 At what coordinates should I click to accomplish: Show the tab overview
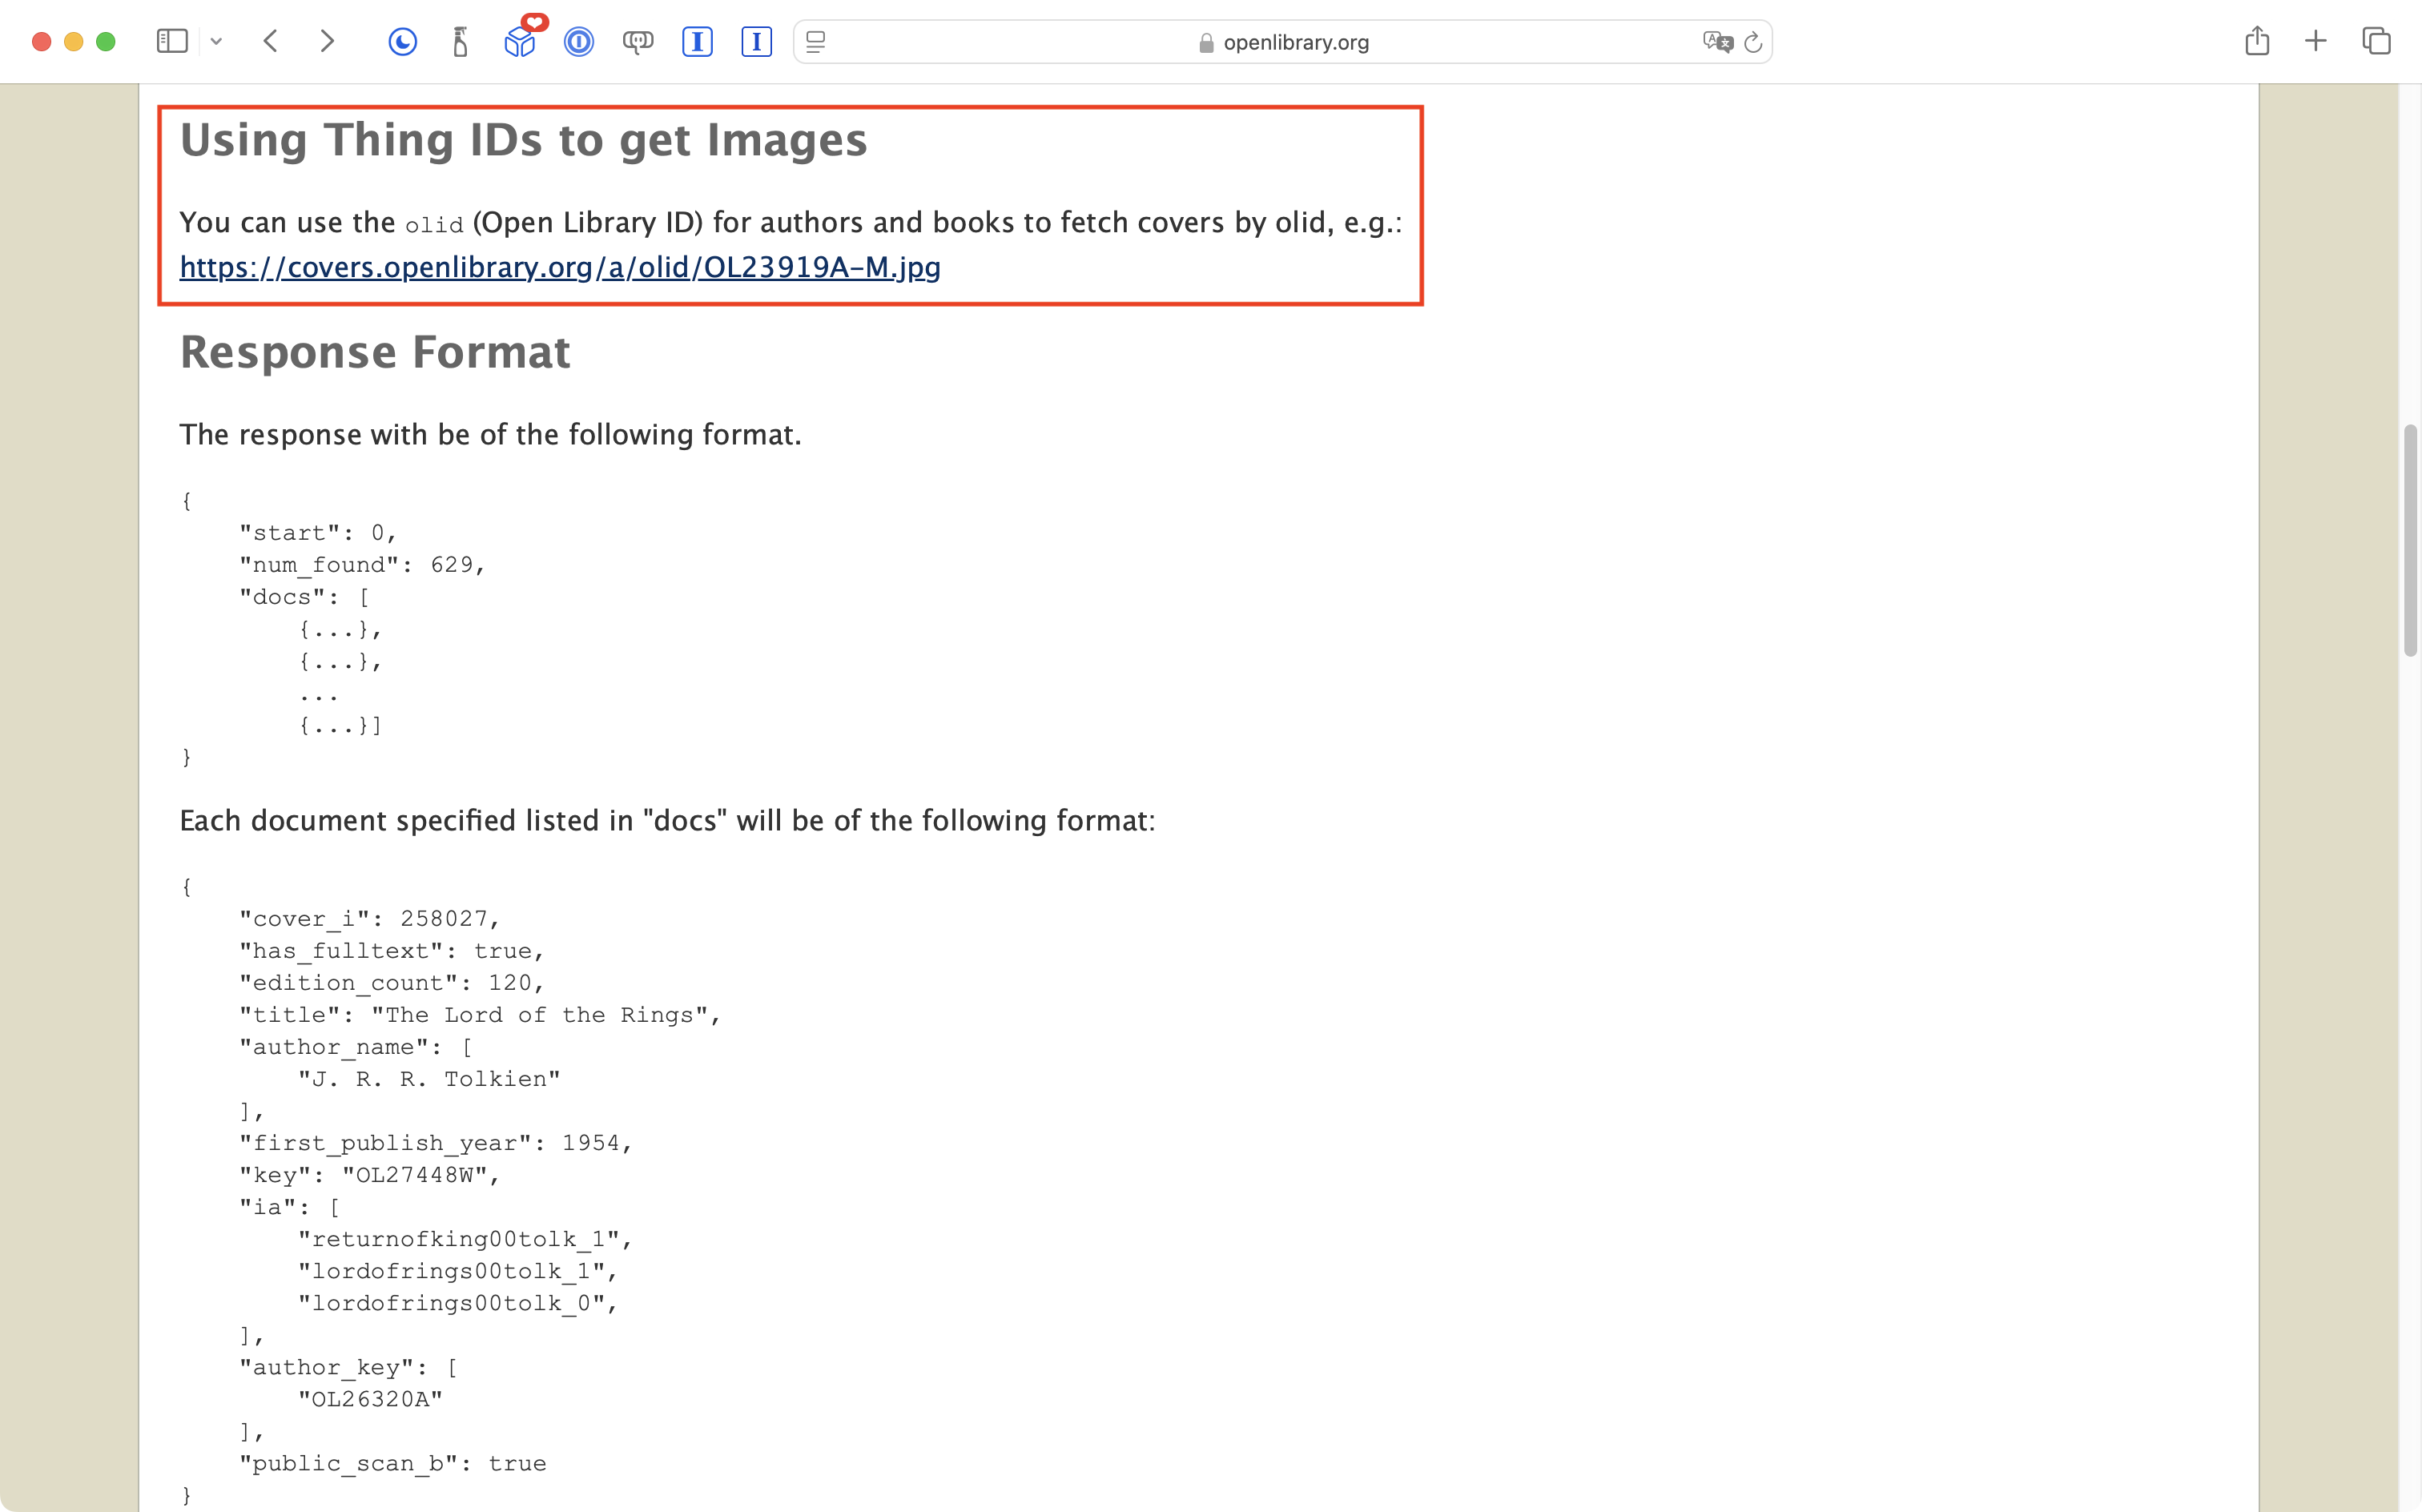click(2376, 41)
